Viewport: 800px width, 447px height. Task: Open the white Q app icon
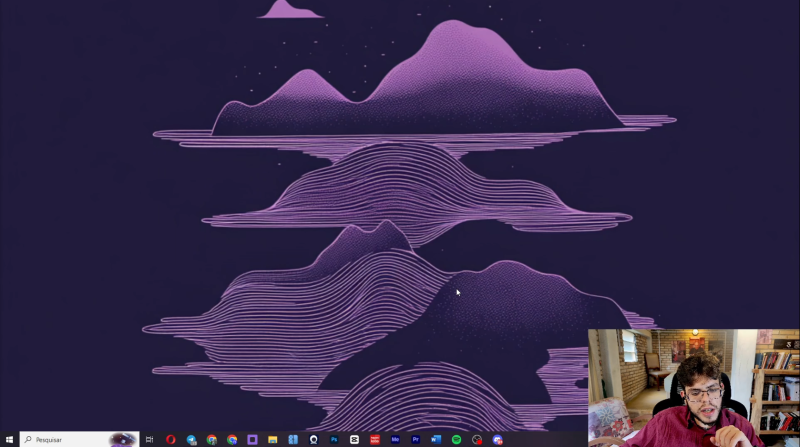point(314,439)
